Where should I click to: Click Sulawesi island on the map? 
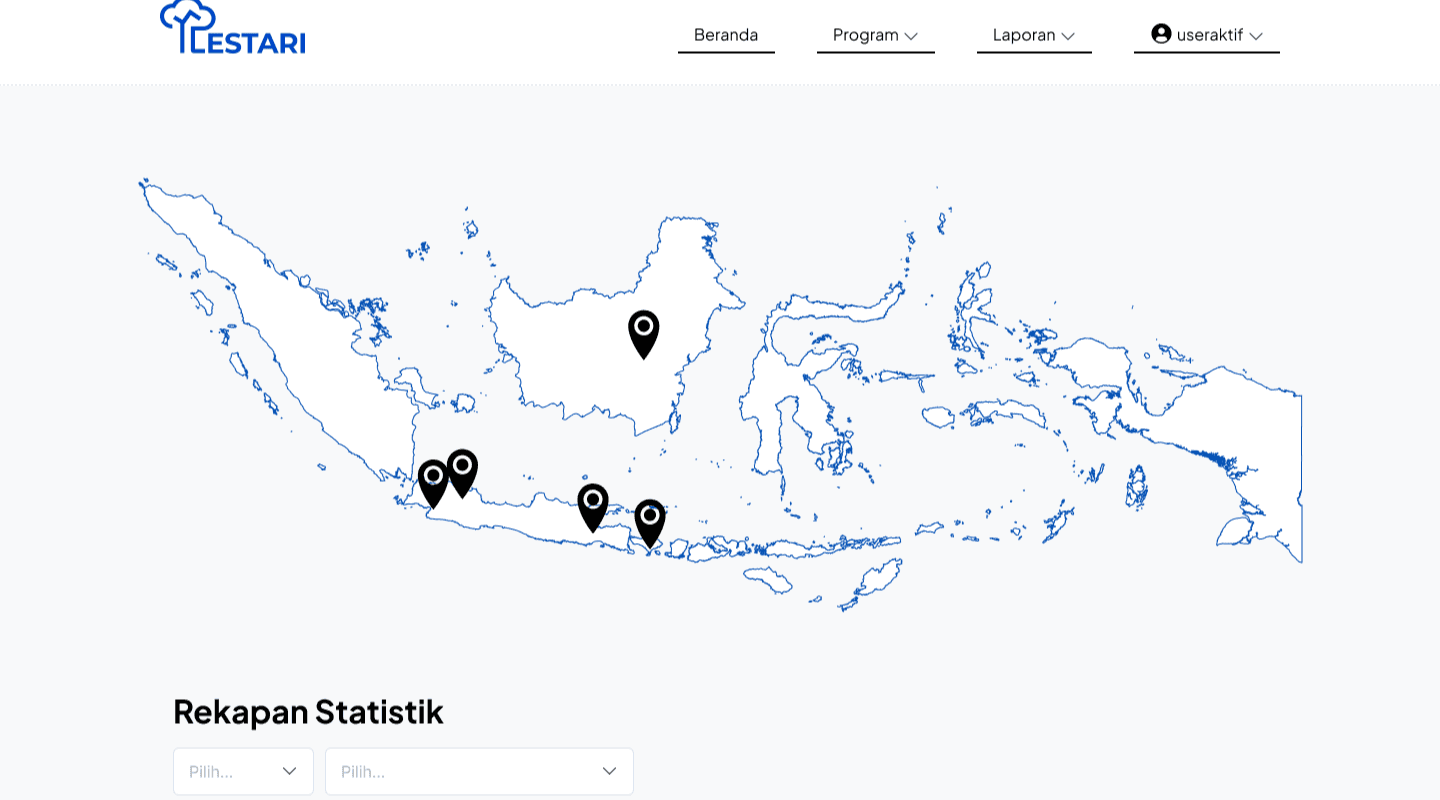790,400
